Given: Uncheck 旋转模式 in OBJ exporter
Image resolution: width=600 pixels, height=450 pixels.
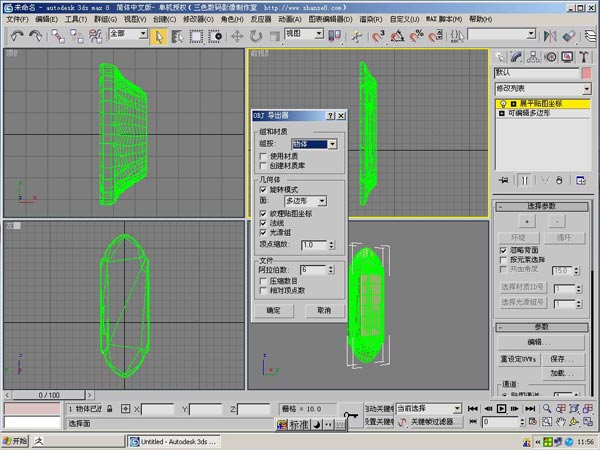Looking at the screenshot, I should coord(263,189).
